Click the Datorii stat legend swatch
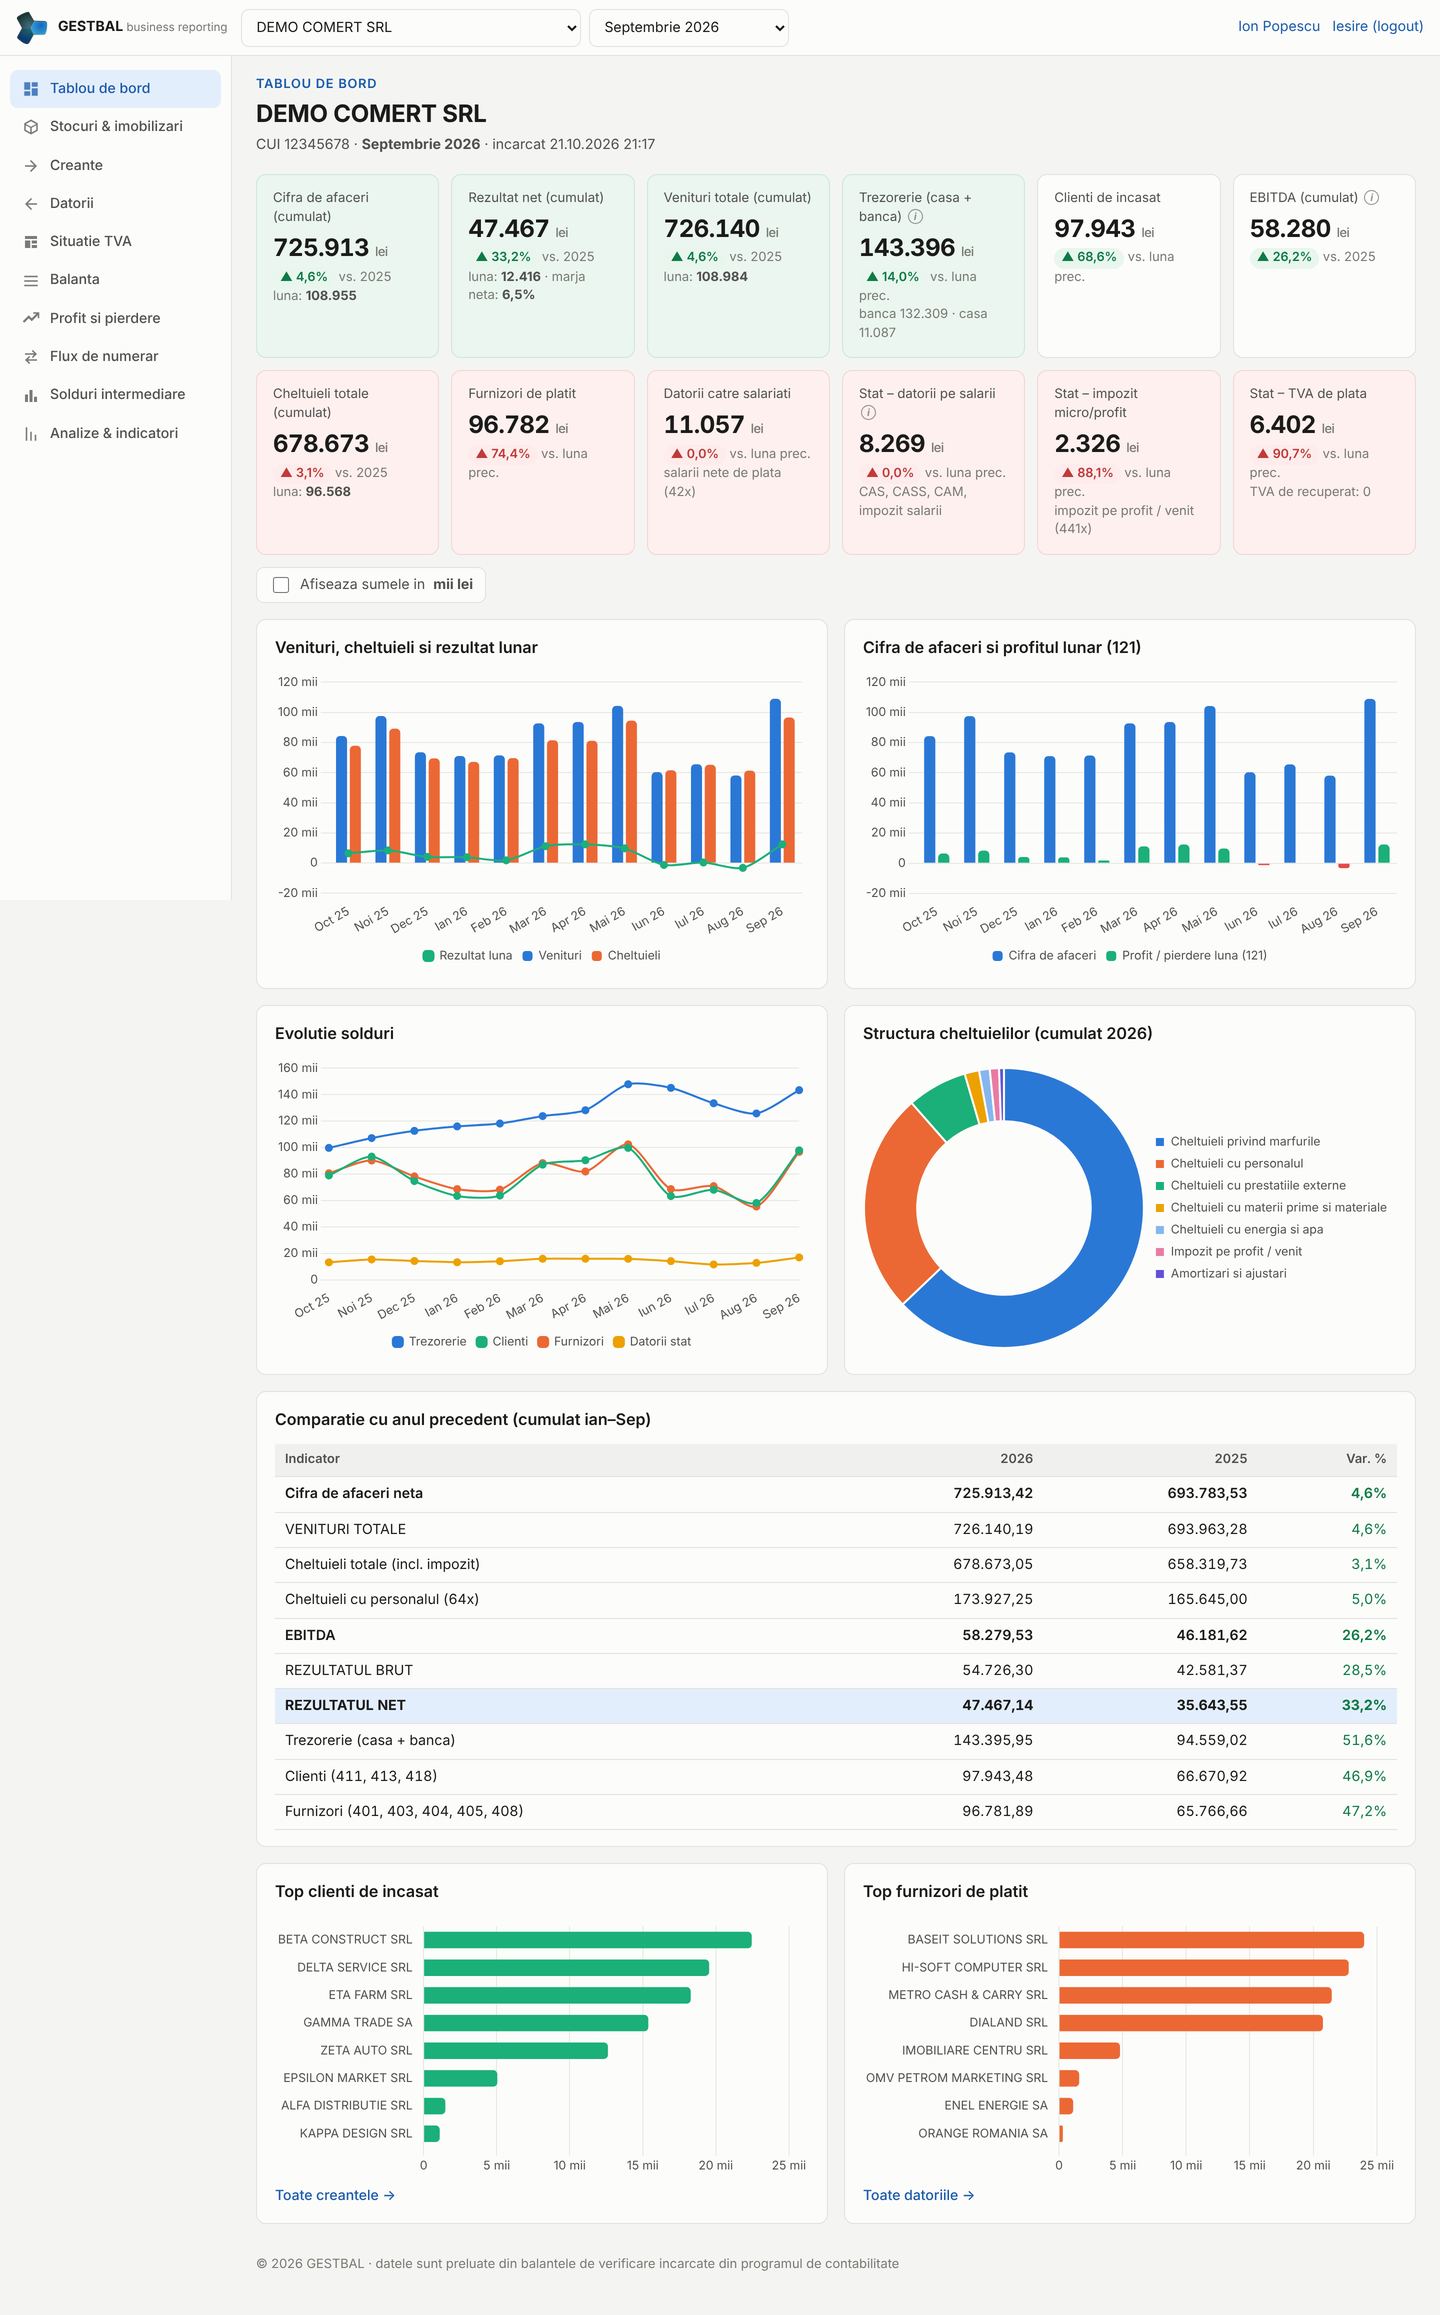 (x=619, y=1342)
